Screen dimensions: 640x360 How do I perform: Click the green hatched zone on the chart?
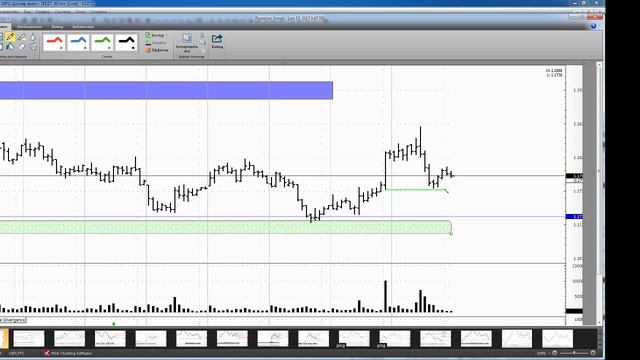click(226, 227)
